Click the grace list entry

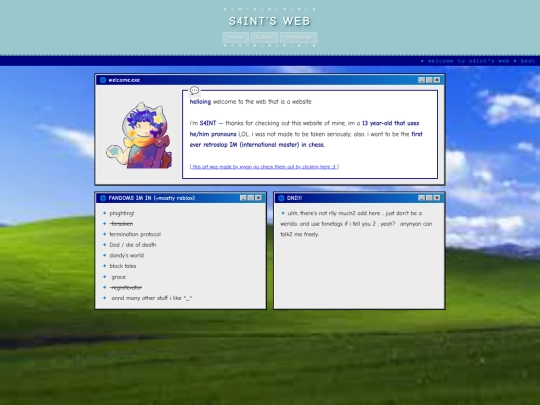tap(118, 277)
